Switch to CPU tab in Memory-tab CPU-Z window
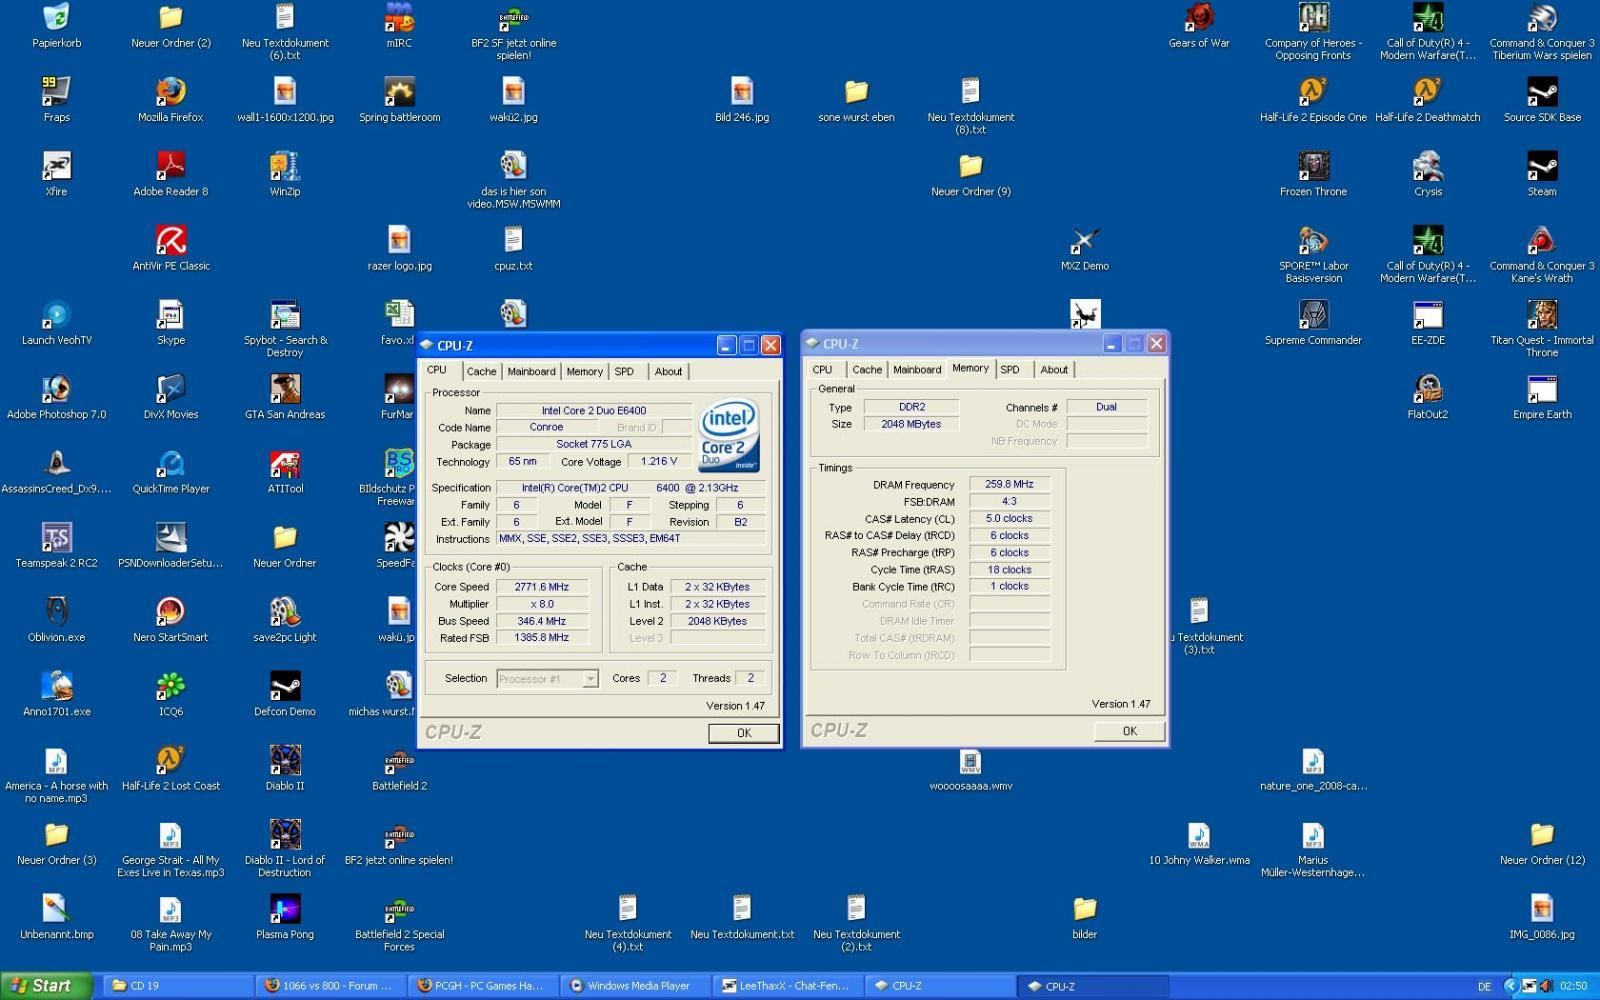The image size is (1600, 1000). (822, 369)
